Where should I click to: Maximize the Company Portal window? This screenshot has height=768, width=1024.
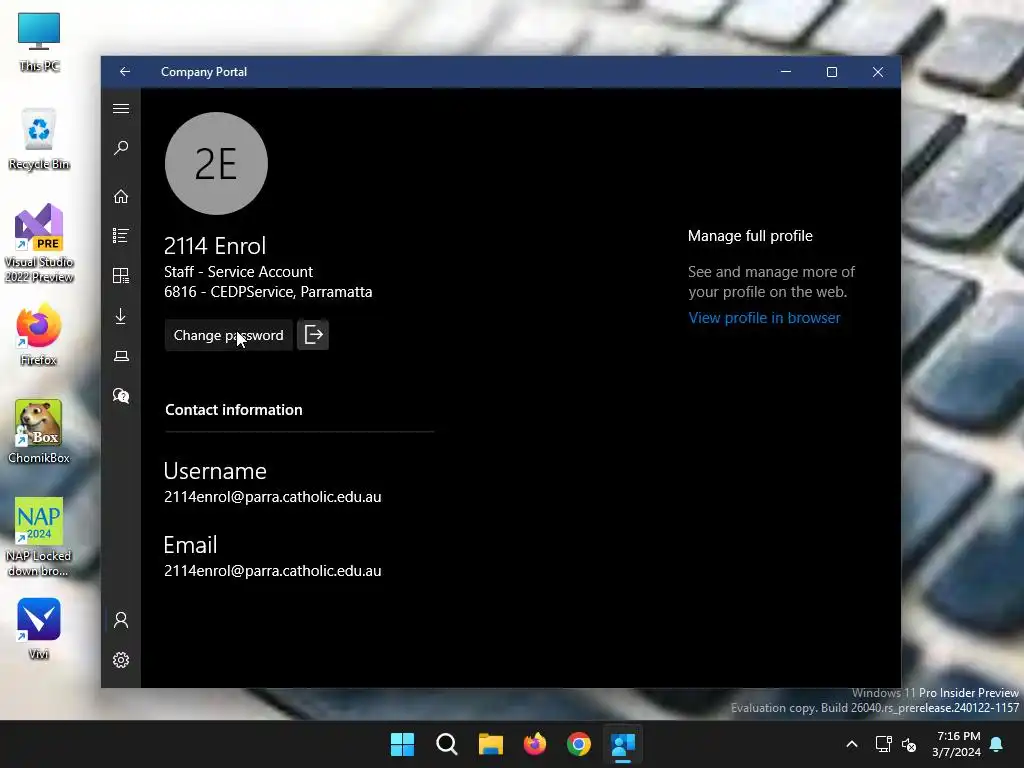(x=832, y=72)
